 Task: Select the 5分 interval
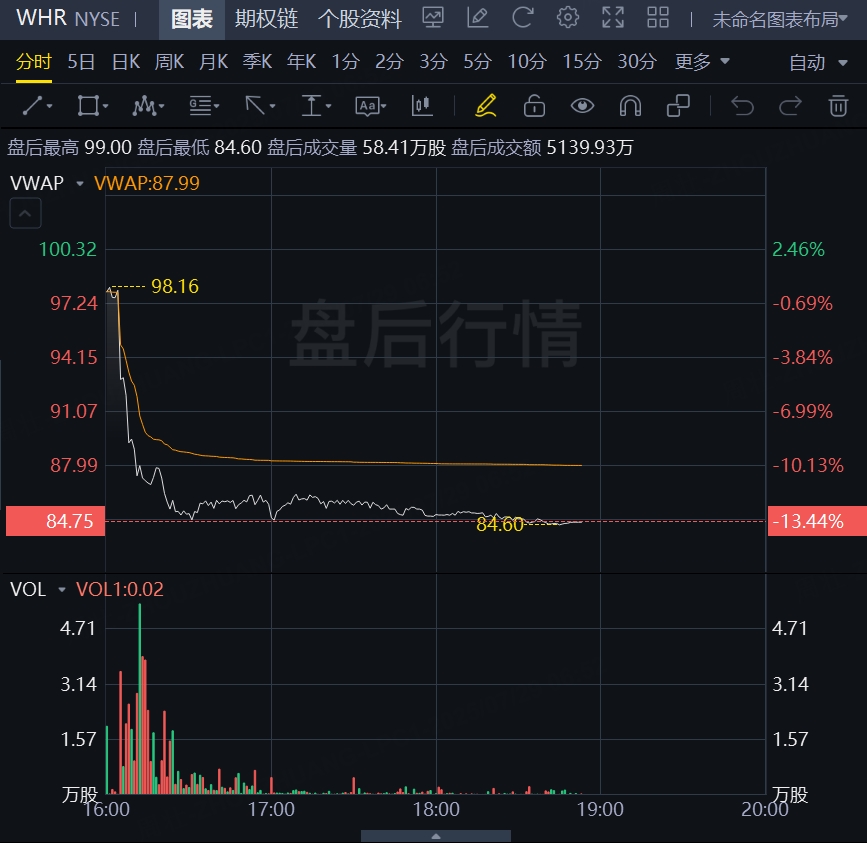coord(477,61)
